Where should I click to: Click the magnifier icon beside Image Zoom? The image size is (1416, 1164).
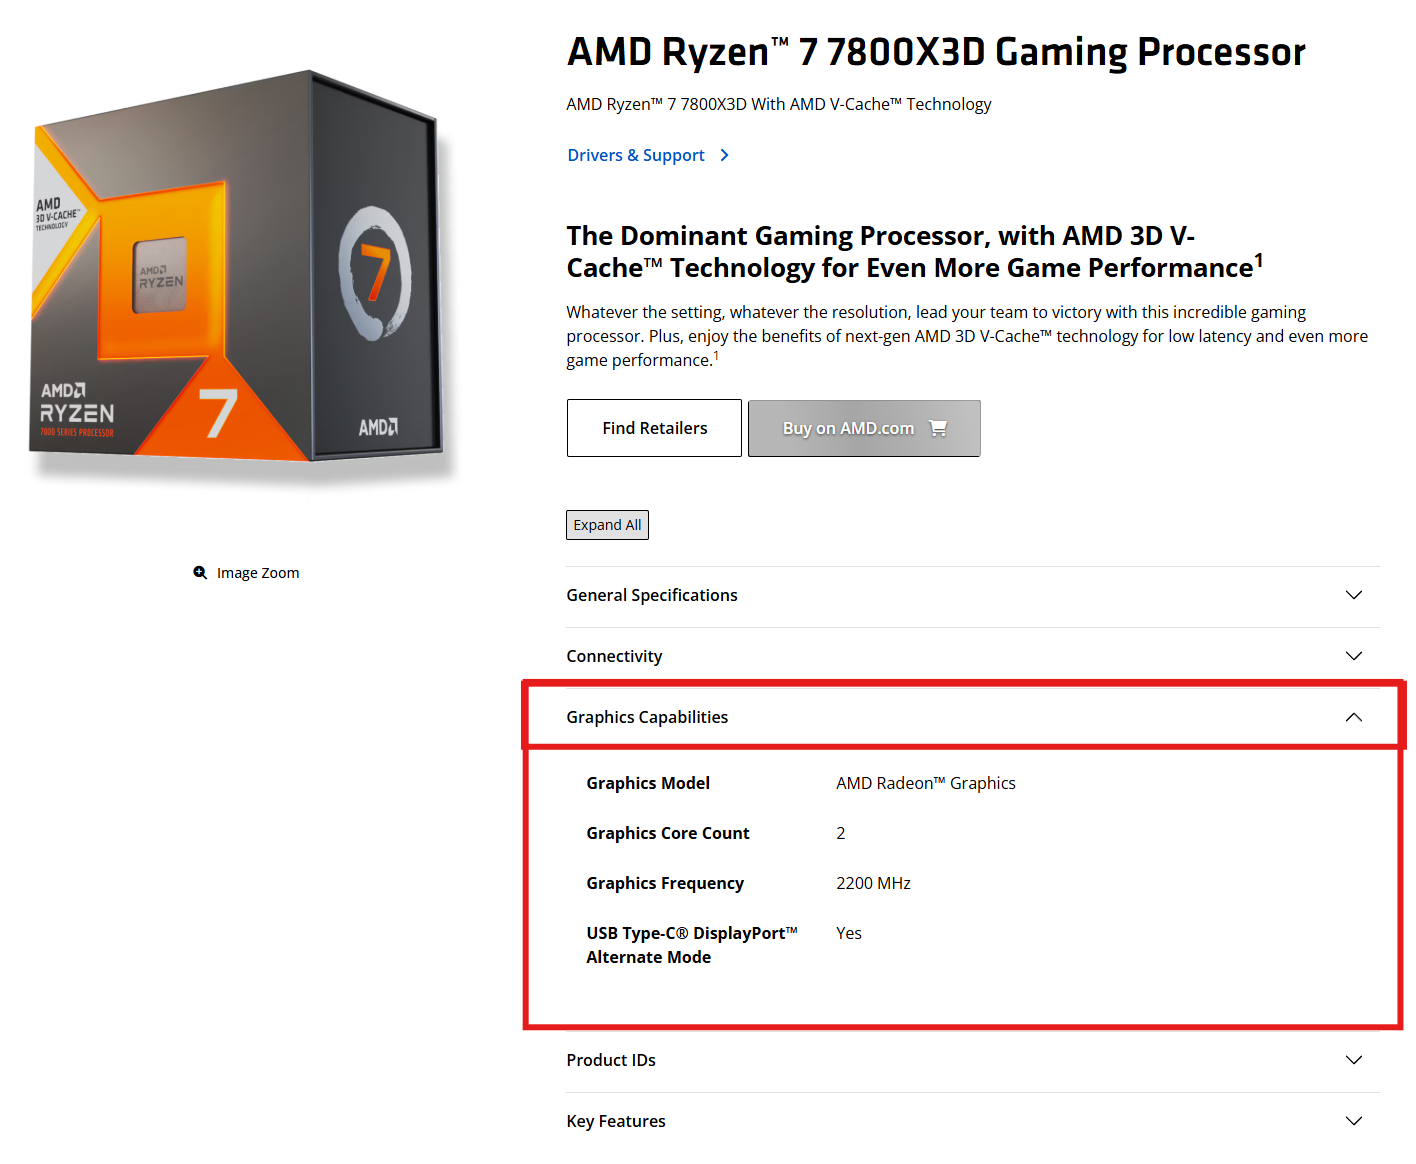[200, 573]
